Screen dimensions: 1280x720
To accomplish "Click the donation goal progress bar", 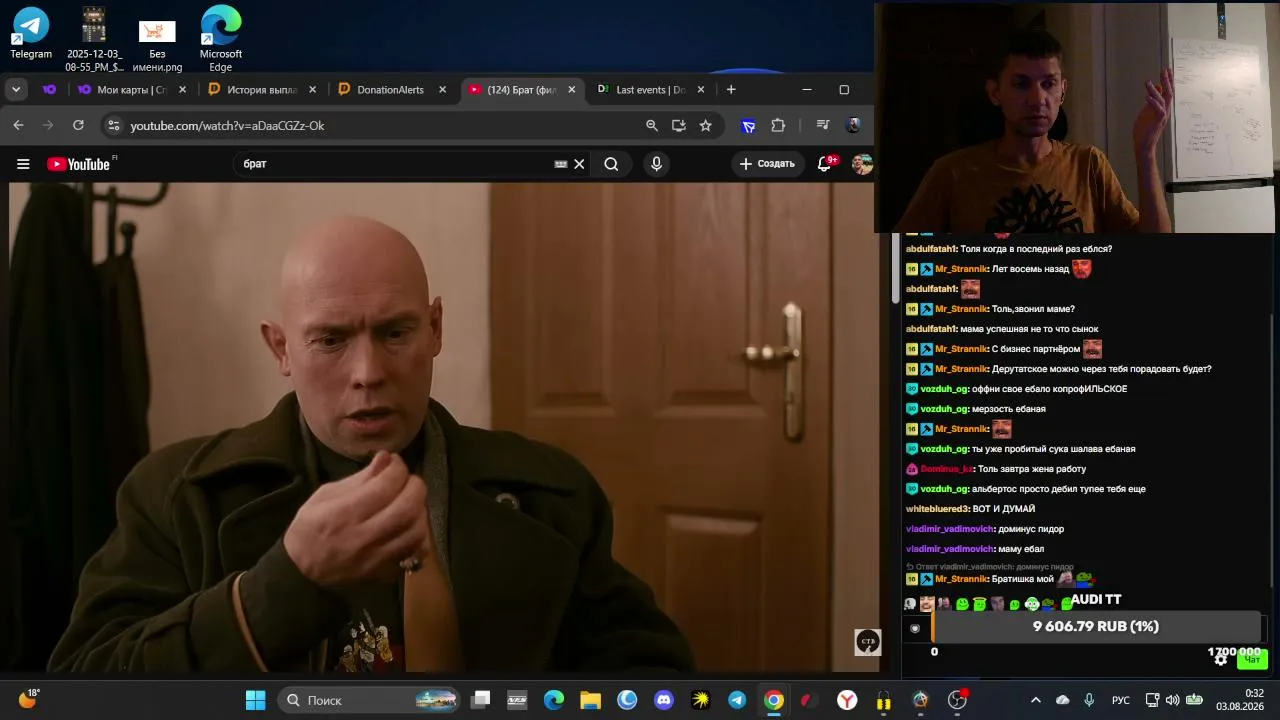I will click(1096, 627).
